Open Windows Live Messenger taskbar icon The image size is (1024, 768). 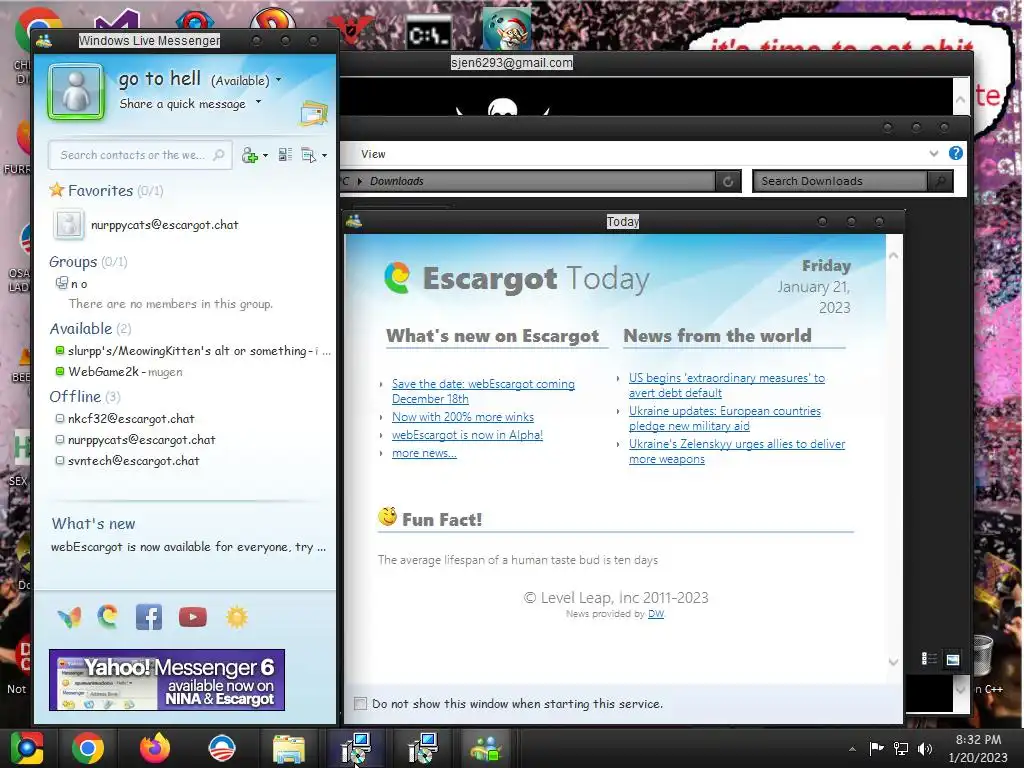[486, 749]
